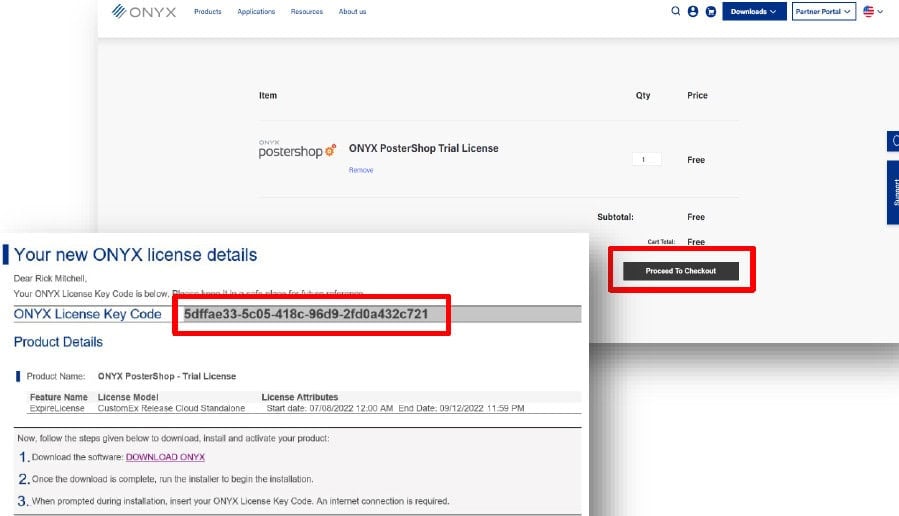Open language selector chevron beside flag

[x=881, y=12]
